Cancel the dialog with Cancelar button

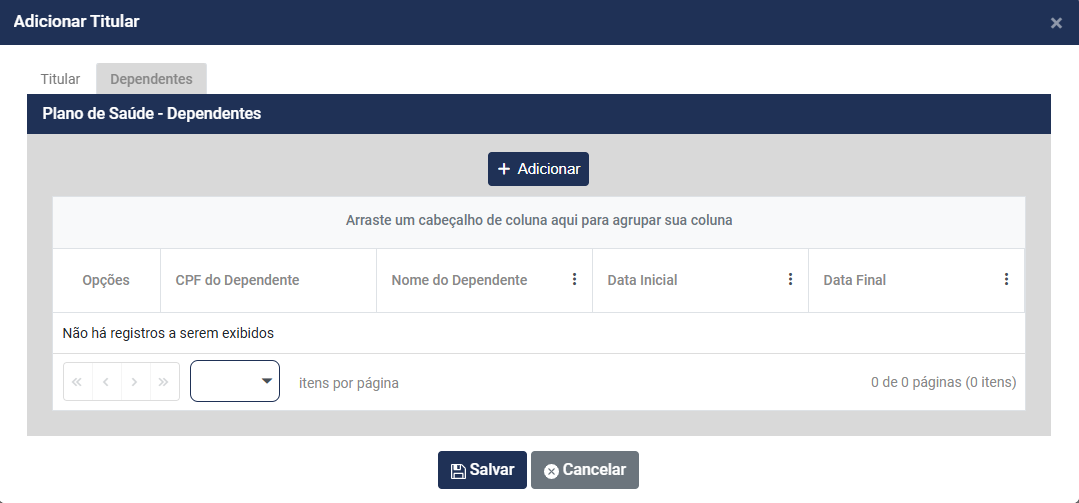click(584, 470)
